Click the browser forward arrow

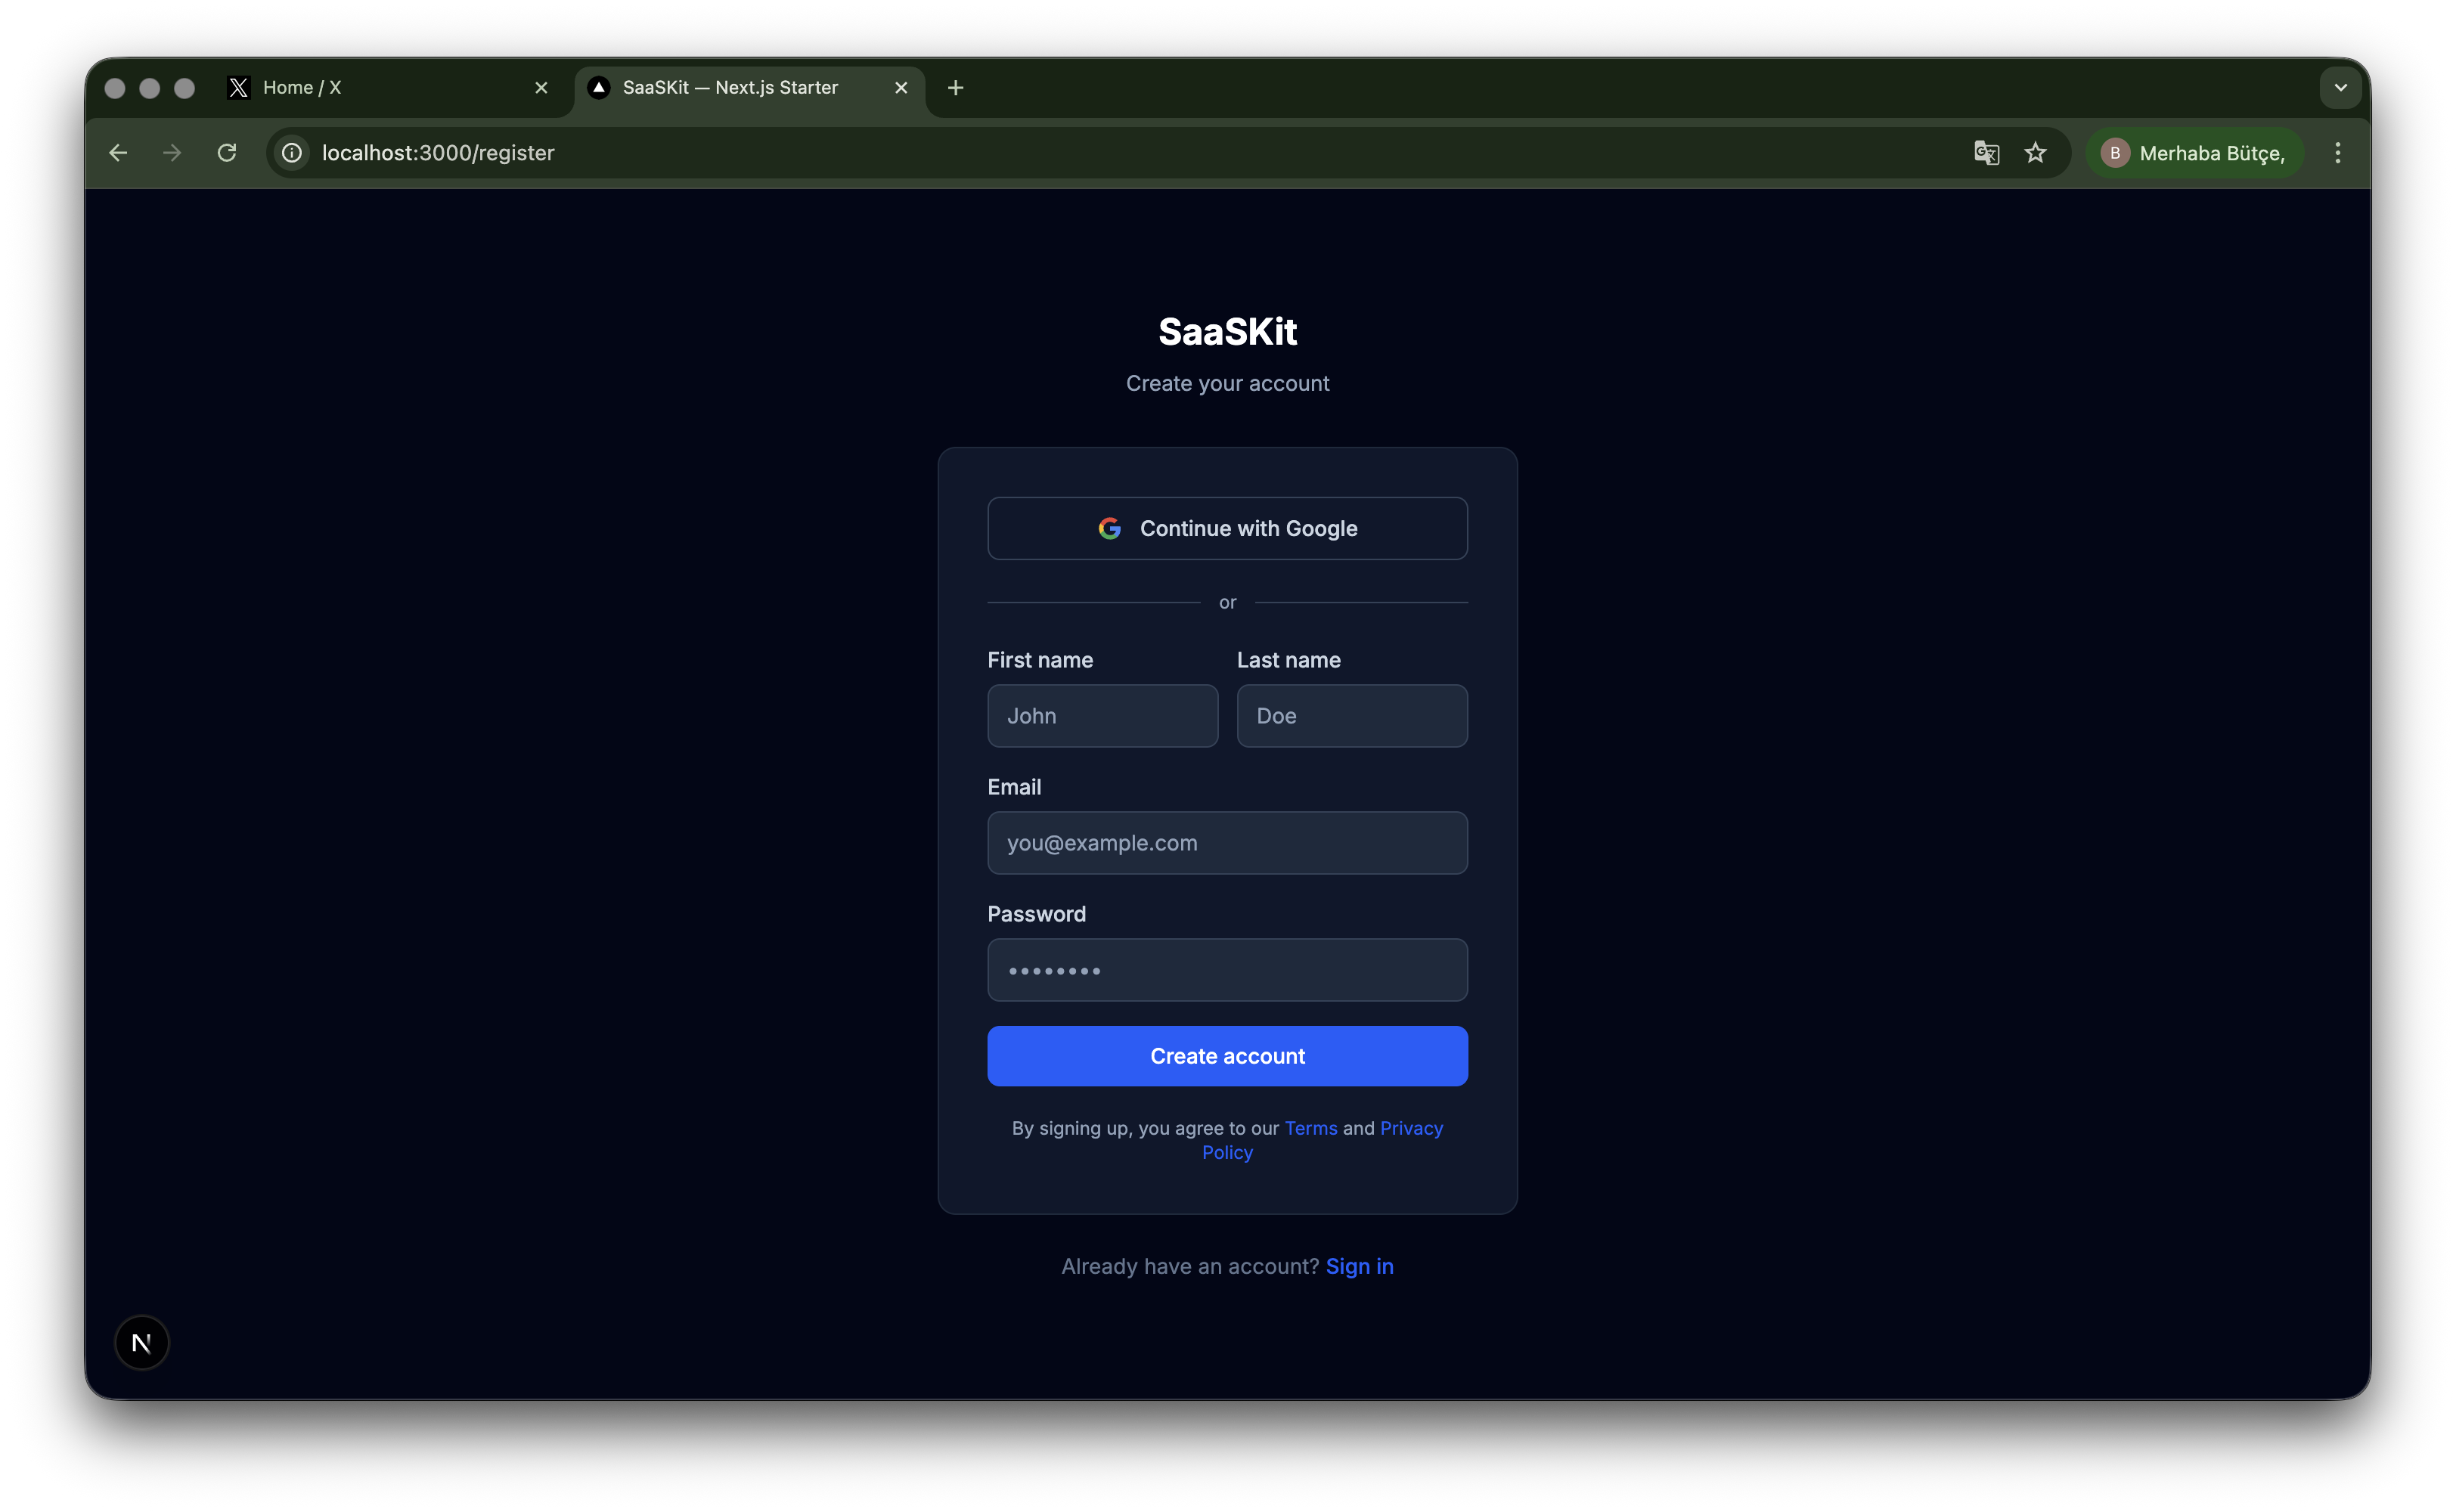click(x=172, y=153)
